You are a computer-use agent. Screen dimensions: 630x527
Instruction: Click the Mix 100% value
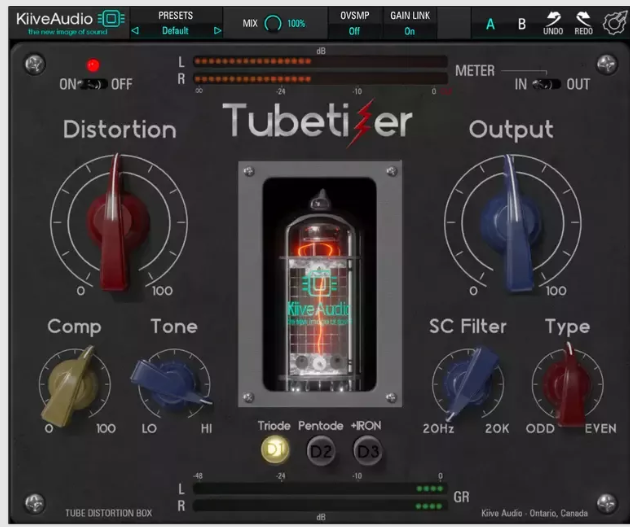(x=296, y=24)
